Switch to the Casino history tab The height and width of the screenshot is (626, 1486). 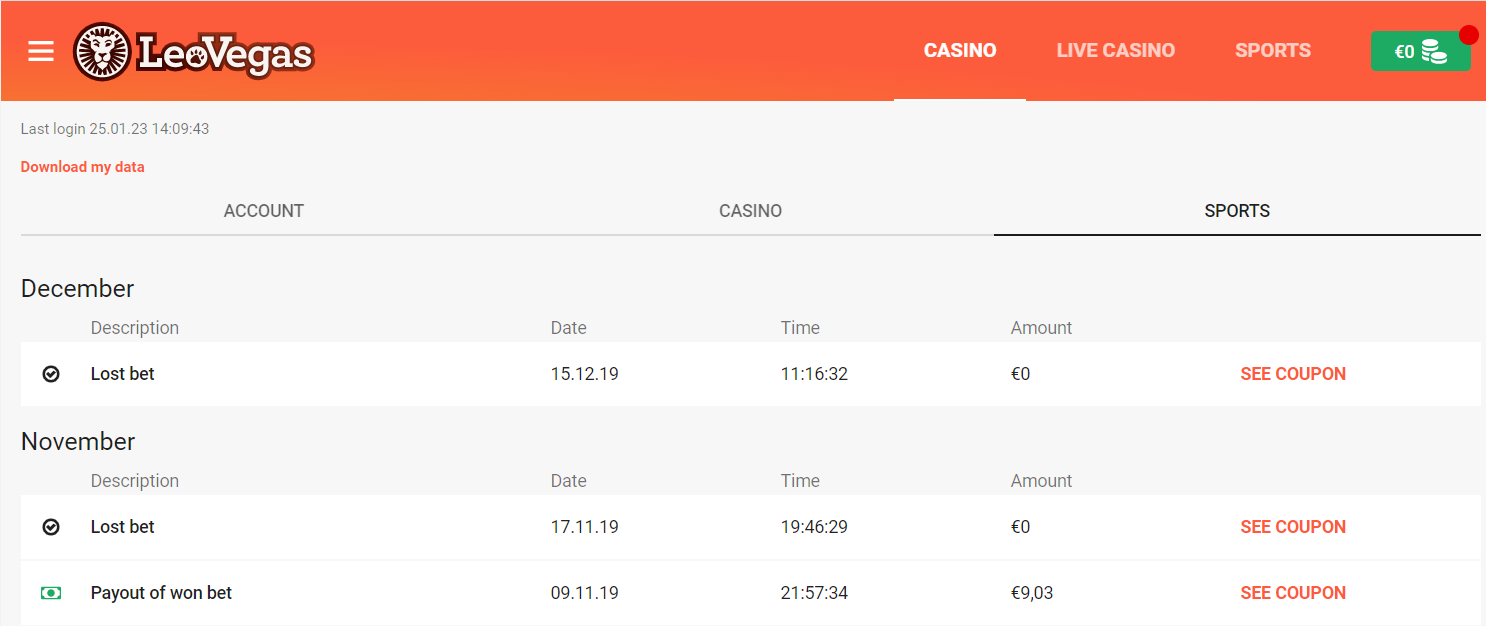pyautogui.click(x=750, y=211)
